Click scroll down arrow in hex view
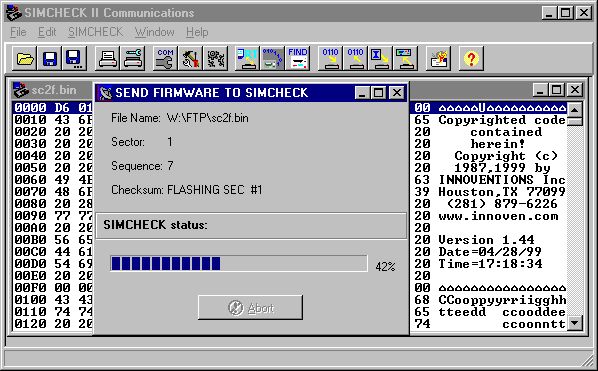 575,323
